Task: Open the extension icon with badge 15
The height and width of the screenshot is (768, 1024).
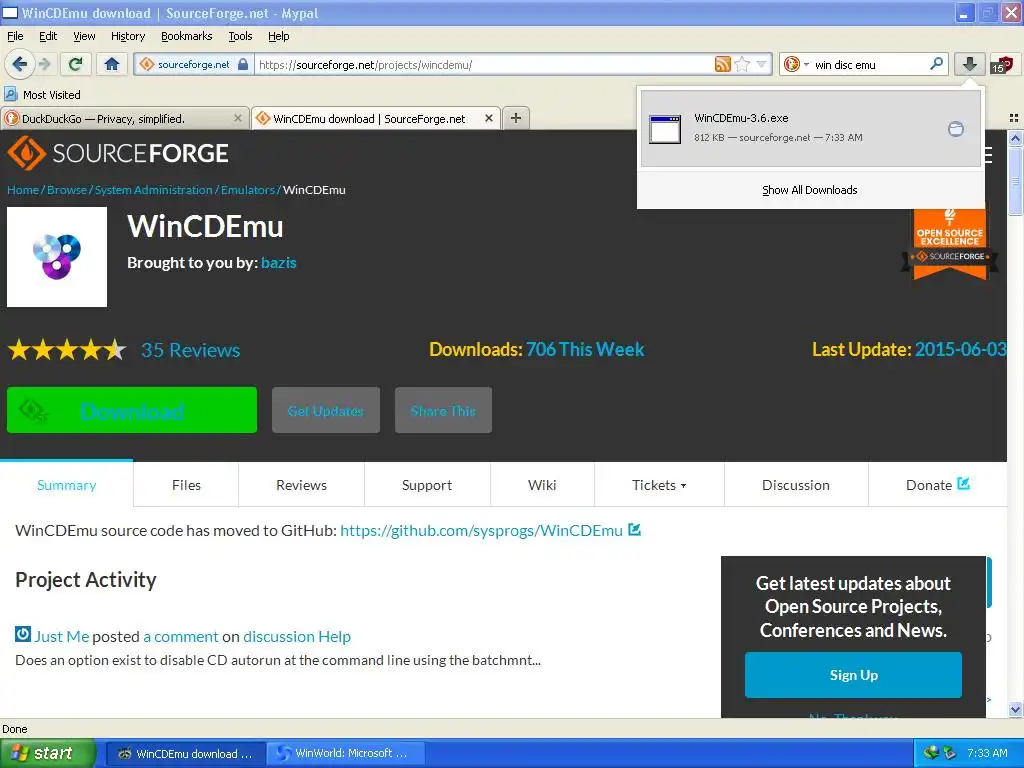Action: click(x=1000, y=64)
